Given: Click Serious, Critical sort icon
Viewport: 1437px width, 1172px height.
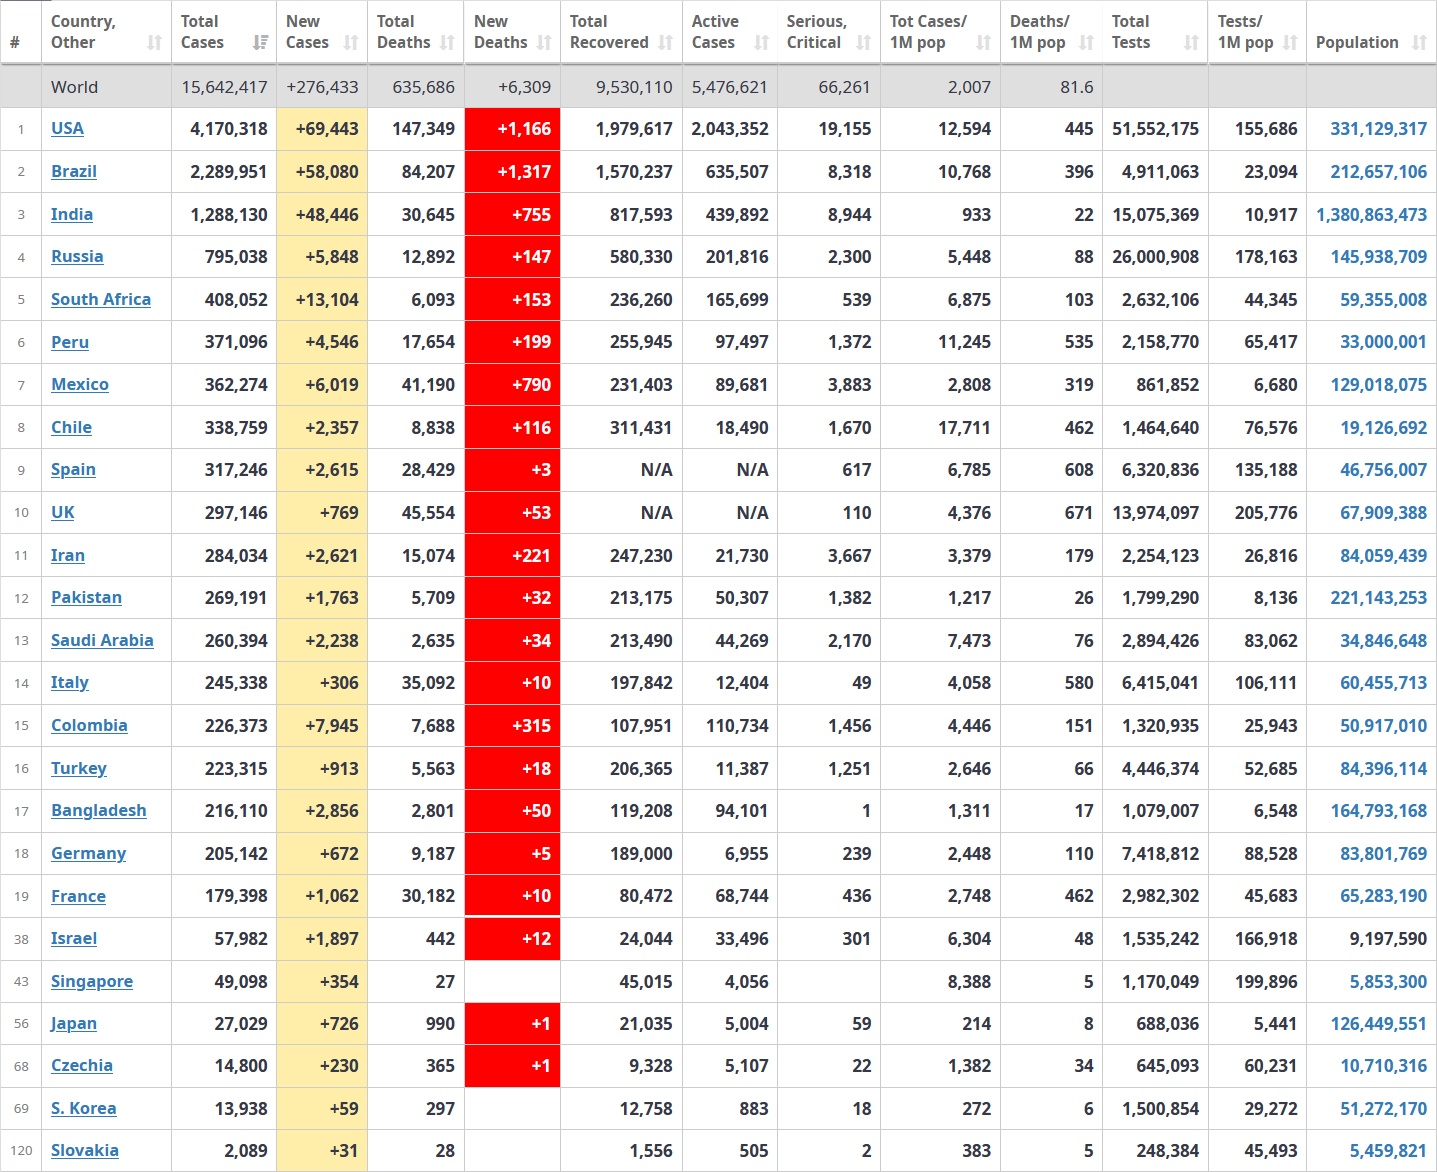Looking at the screenshot, I should click(864, 43).
